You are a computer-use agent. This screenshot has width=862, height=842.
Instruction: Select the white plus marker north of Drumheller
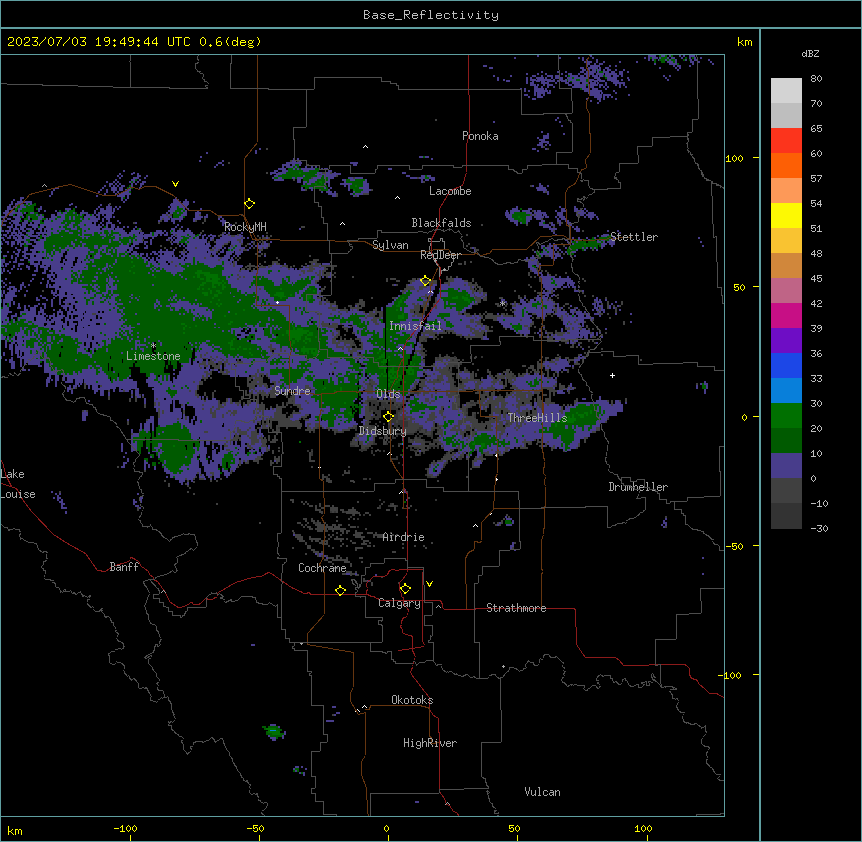click(x=612, y=375)
